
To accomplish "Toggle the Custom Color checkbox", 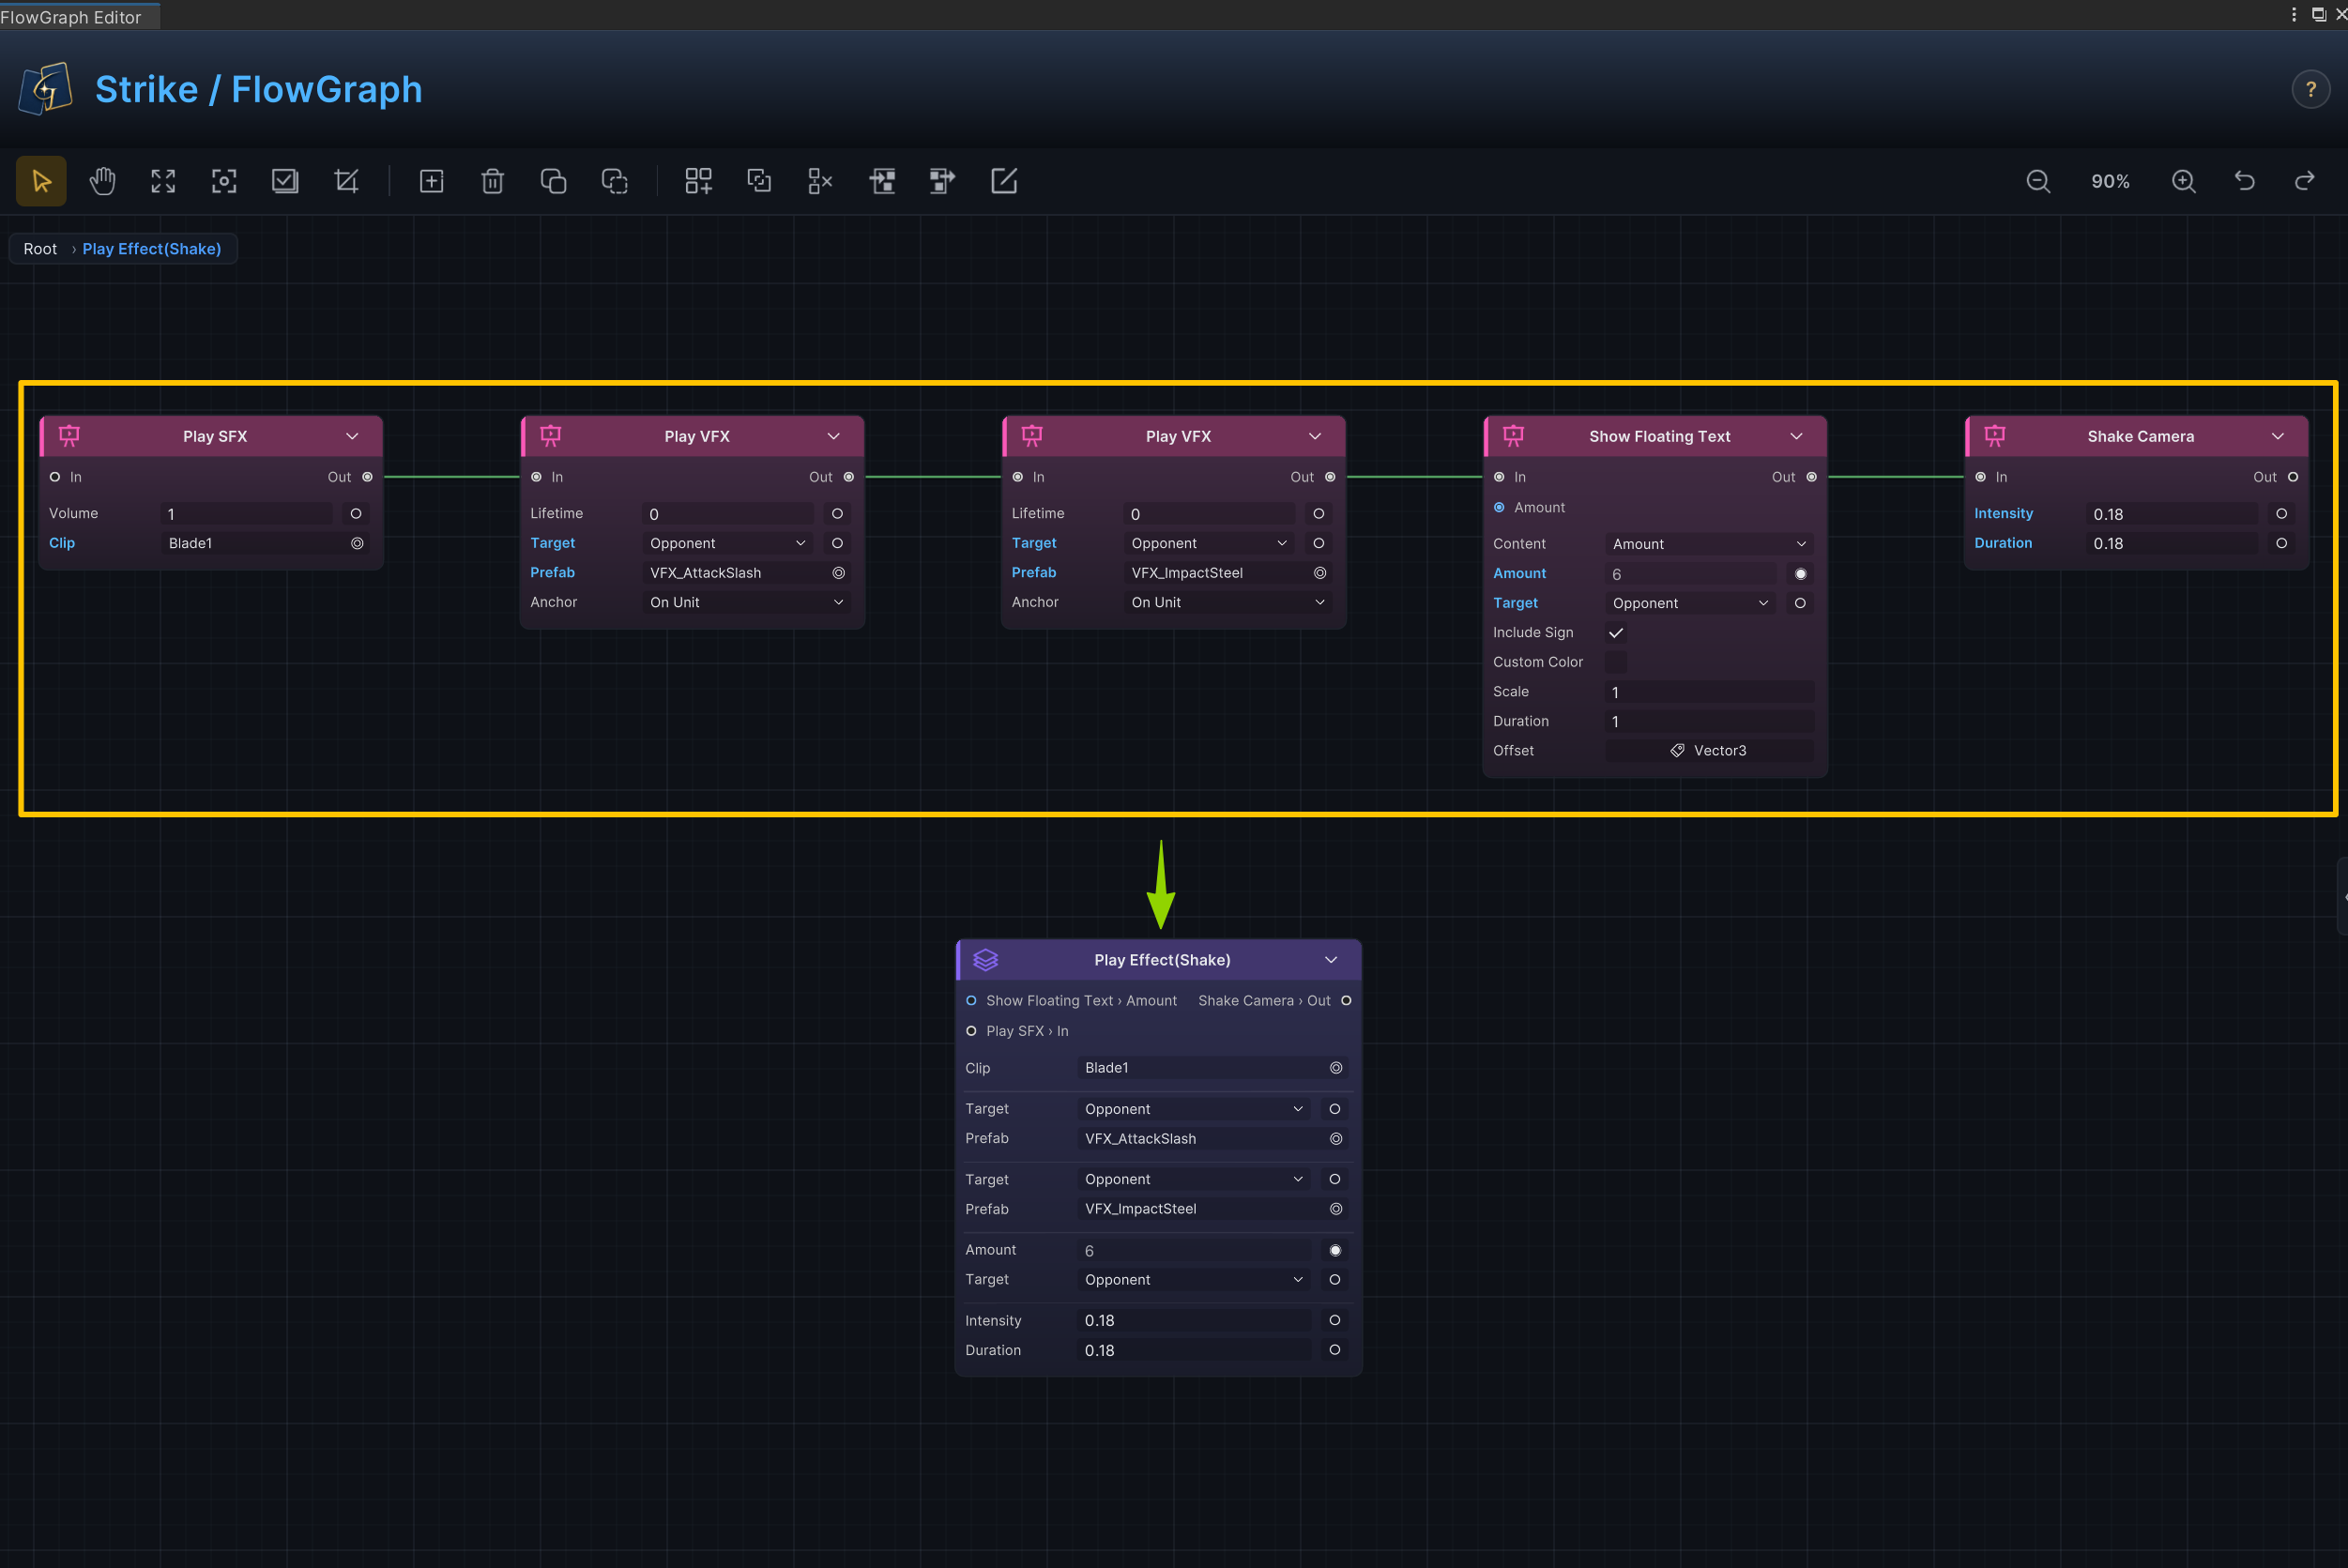I will click(x=1616, y=662).
